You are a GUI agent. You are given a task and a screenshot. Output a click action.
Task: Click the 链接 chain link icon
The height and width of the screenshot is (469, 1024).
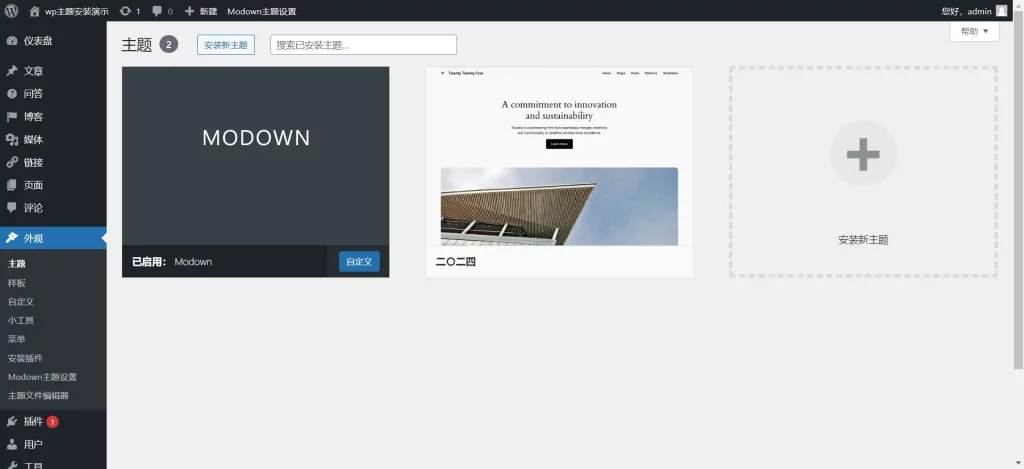[x=12, y=162]
